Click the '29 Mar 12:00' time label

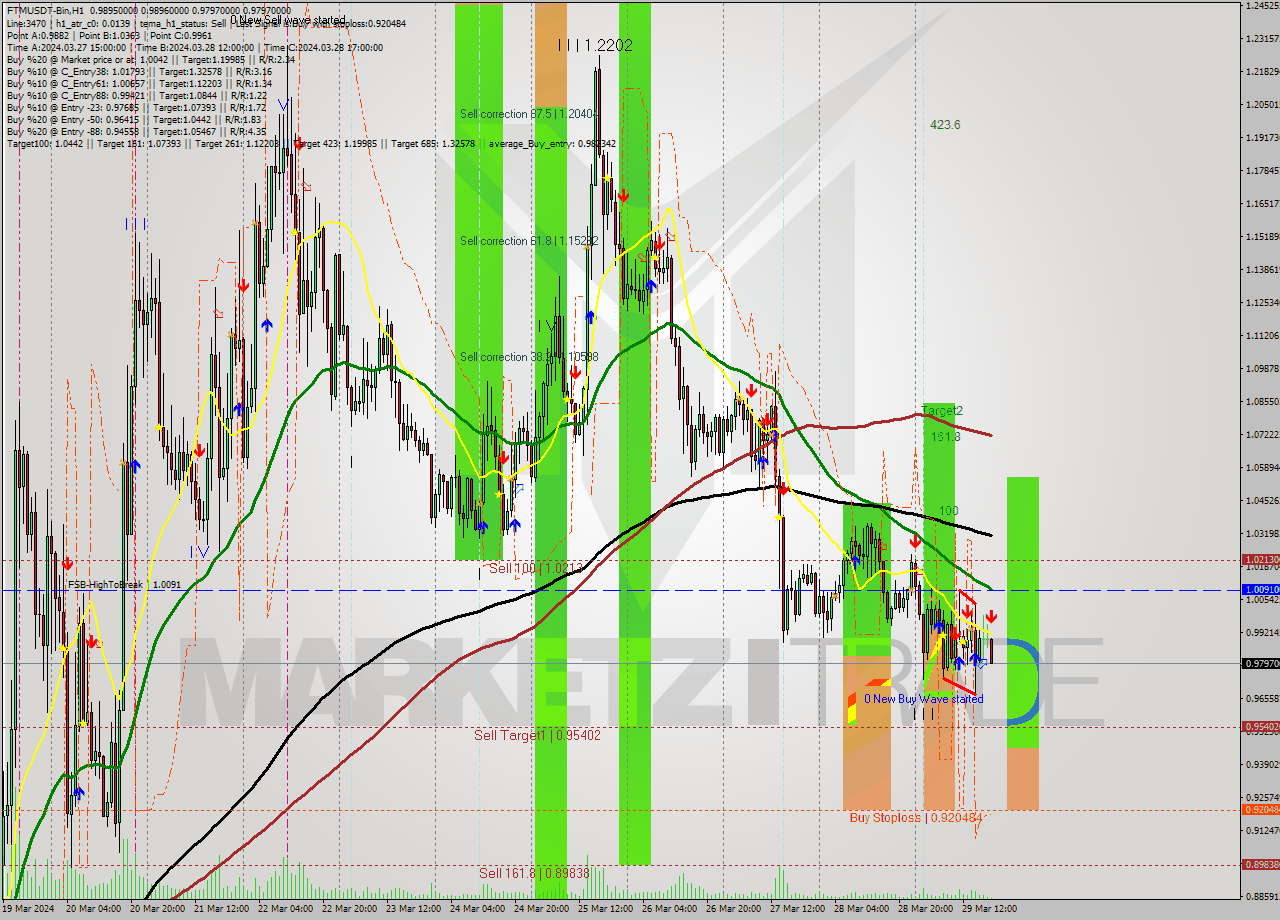990,909
